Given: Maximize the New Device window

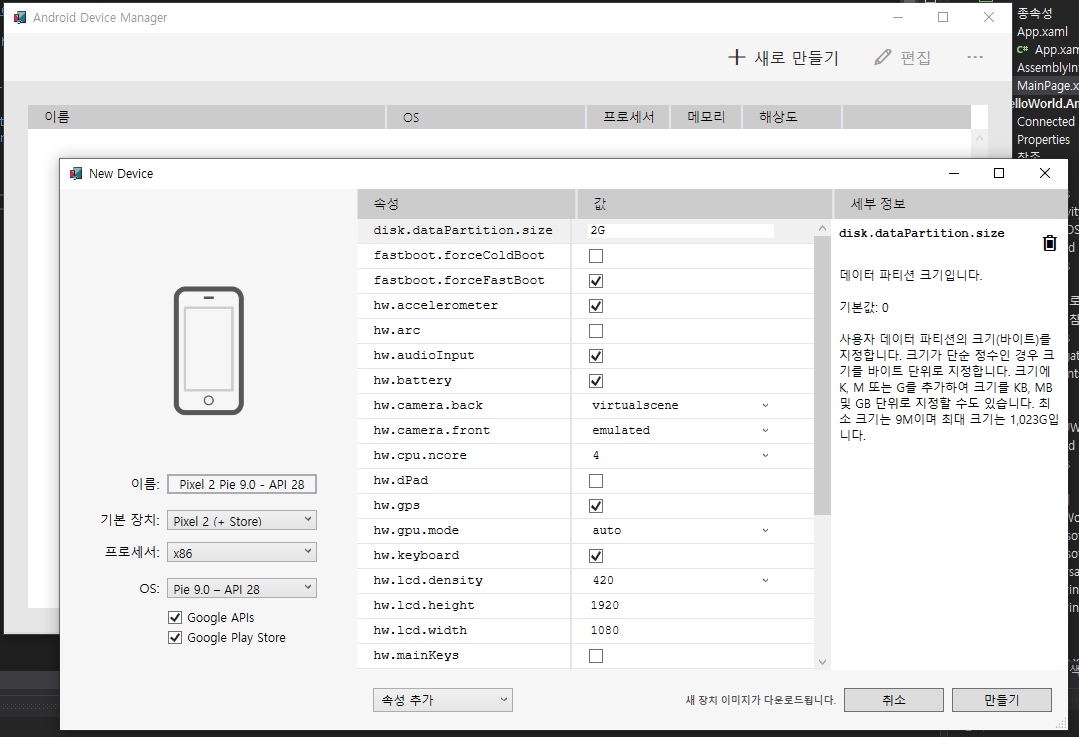Looking at the screenshot, I should coord(998,173).
